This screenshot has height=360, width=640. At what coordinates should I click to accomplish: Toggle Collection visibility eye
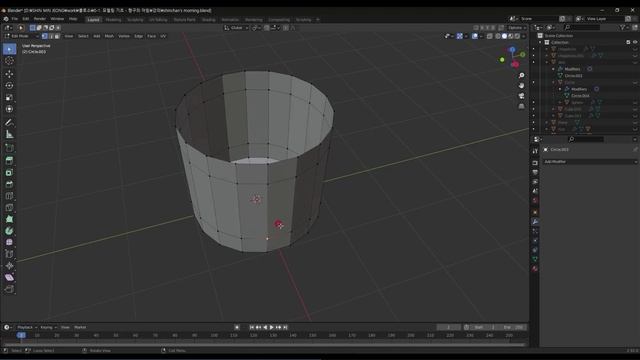[x=635, y=42]
